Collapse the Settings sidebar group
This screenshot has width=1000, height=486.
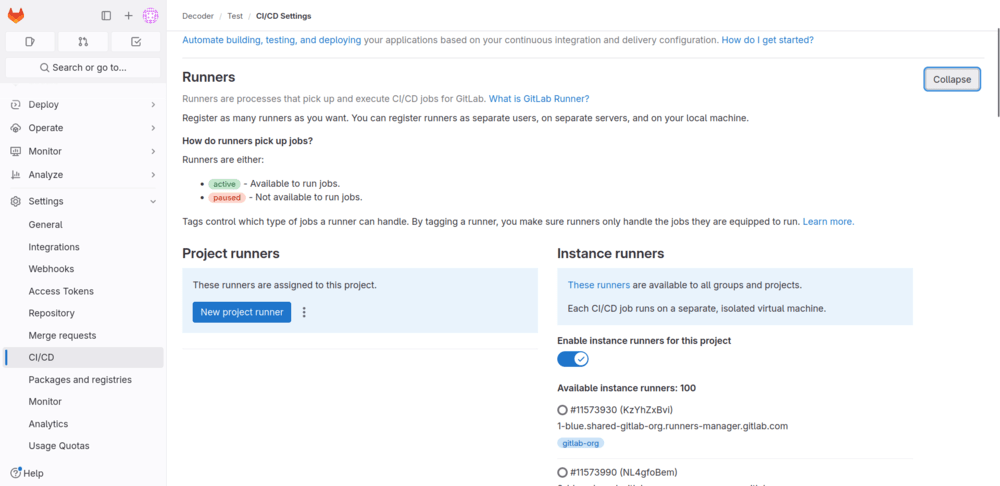click(153, 201)
